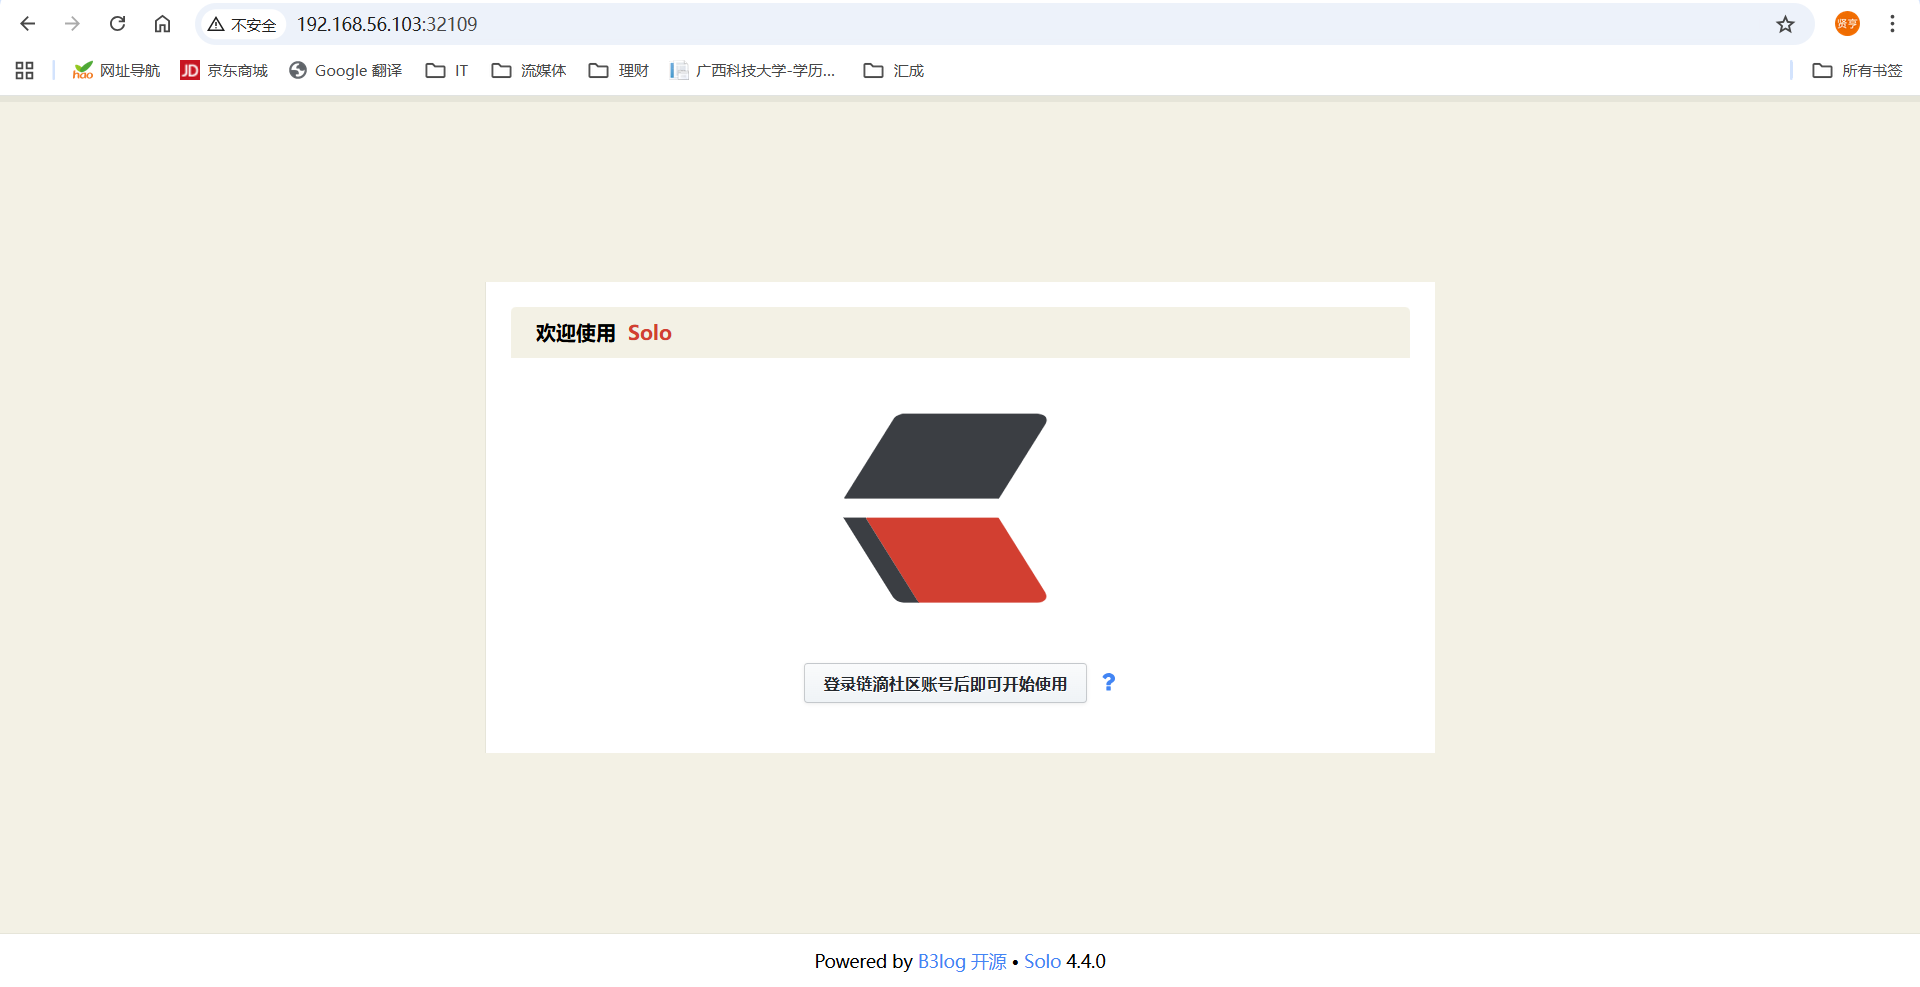Open the 京东商城 bookmark
1920x987 pixels.
point(224,70)
